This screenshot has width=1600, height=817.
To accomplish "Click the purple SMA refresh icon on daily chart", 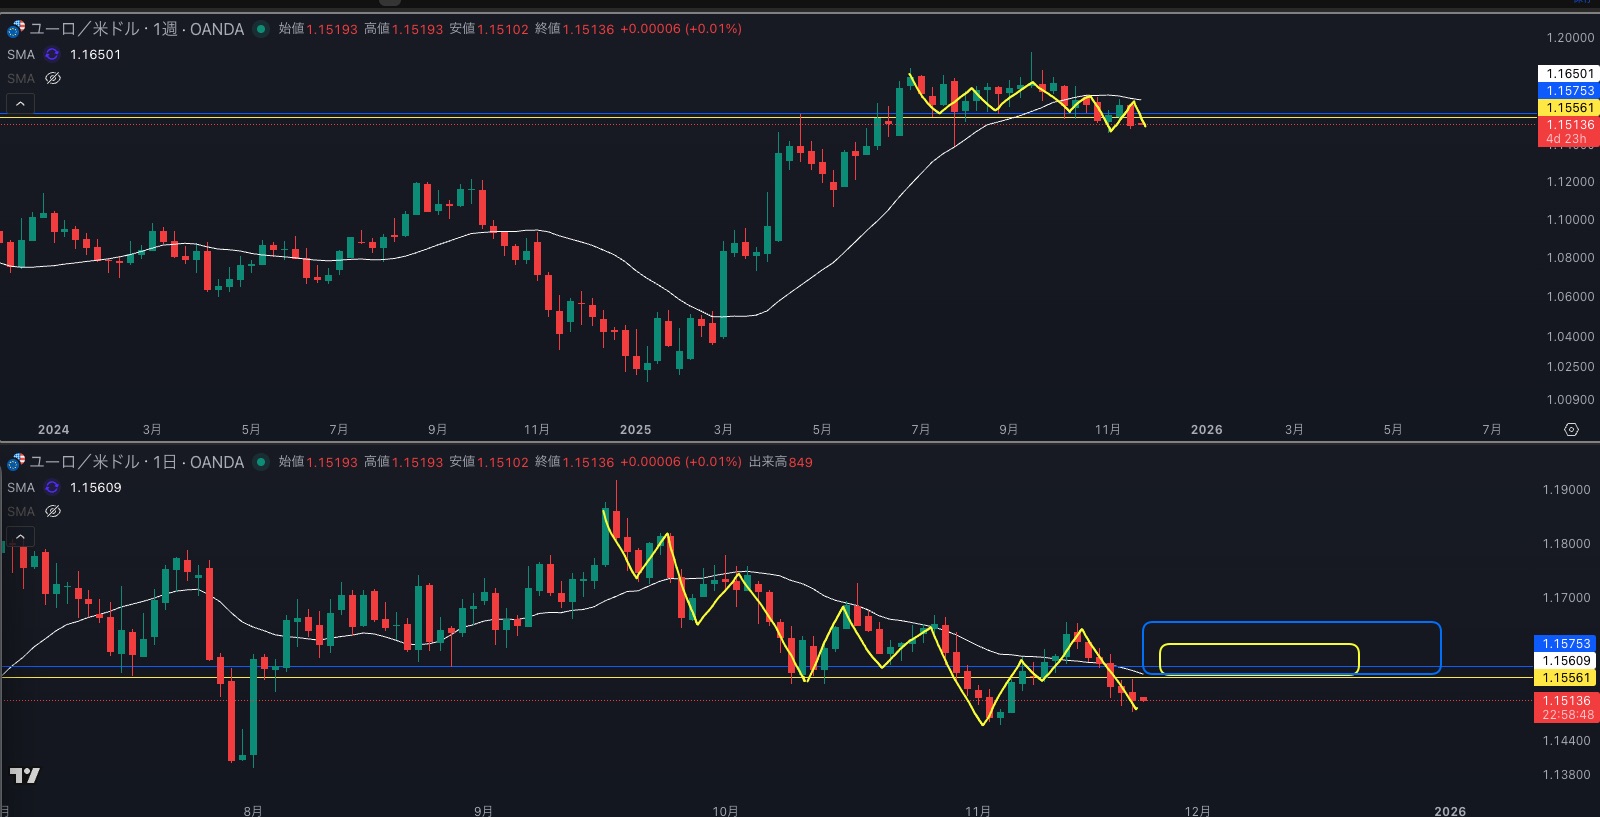I will [x=52, y=488].
